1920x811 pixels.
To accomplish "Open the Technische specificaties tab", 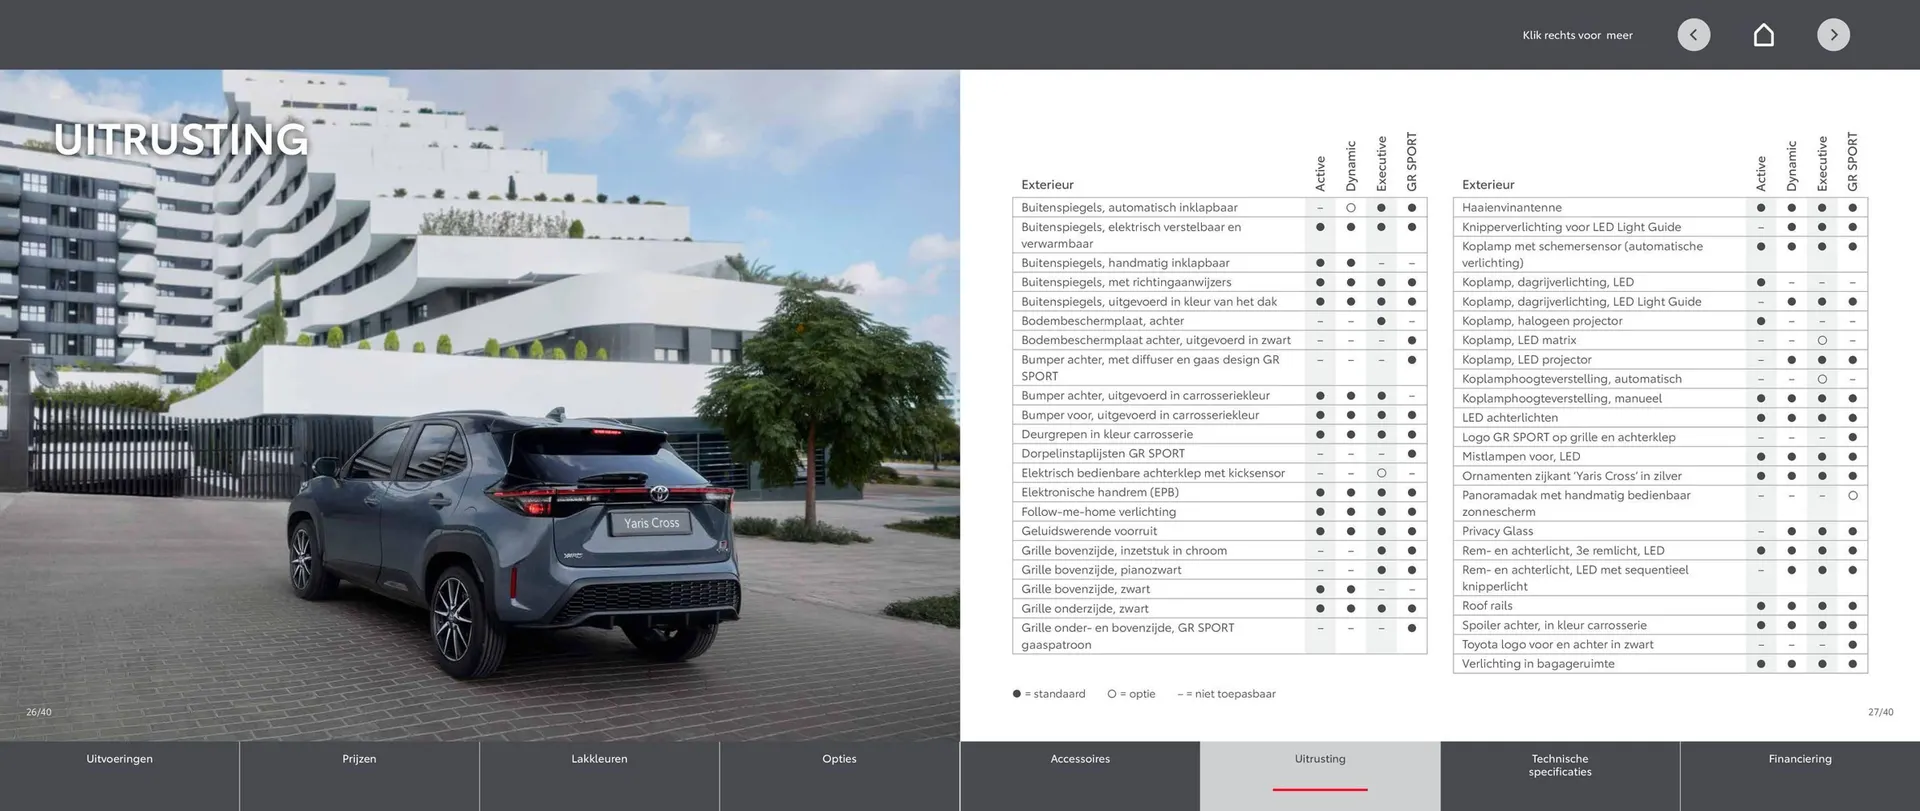I will (x=1560, y=776).
